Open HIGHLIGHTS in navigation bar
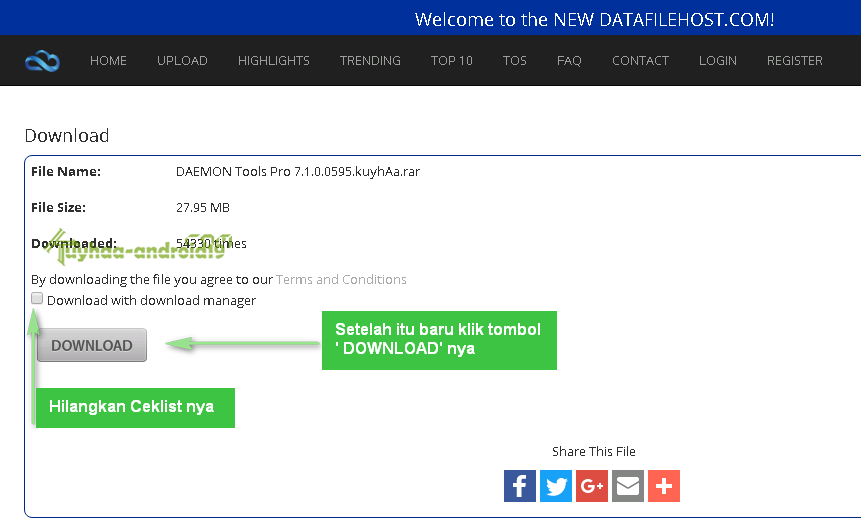The height and width of the screenshot is (521, 861). tap(273, 60)
